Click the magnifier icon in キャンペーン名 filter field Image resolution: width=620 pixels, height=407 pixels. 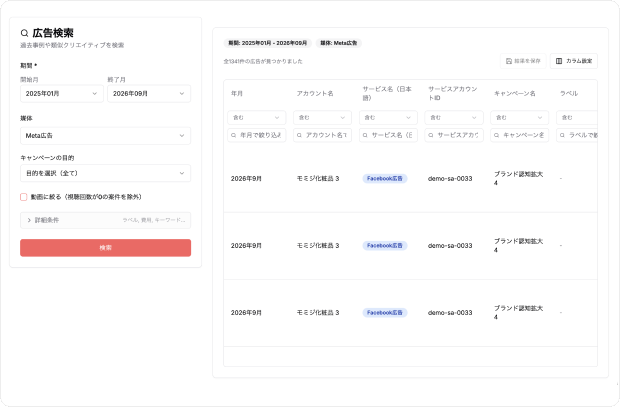[x=496, y=135]
